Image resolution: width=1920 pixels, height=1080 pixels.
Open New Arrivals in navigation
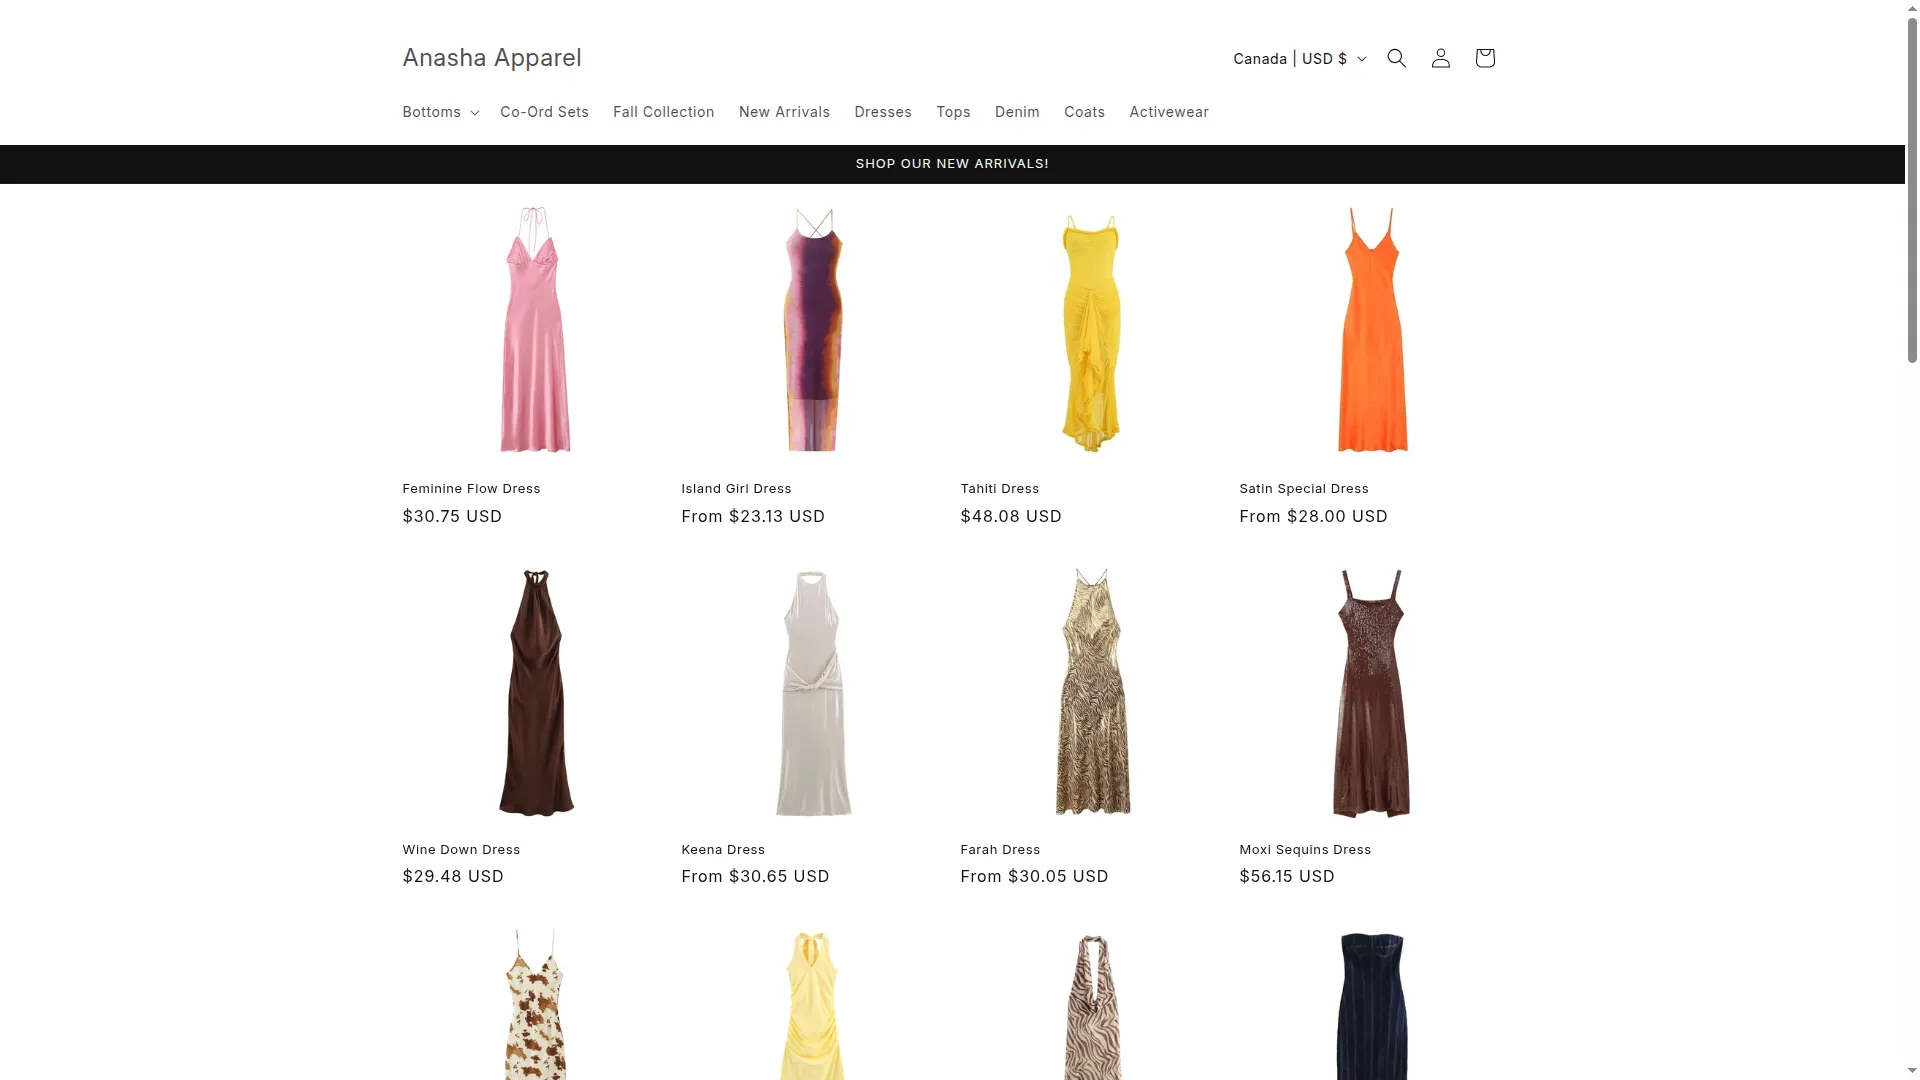(784, 112)
